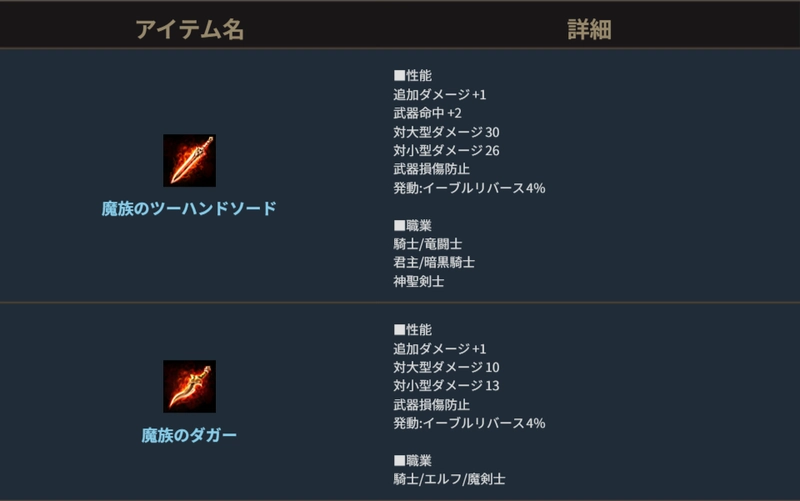Click the アイテム名 column header
The height and width of the screenshot is (501, 800).
189,30
